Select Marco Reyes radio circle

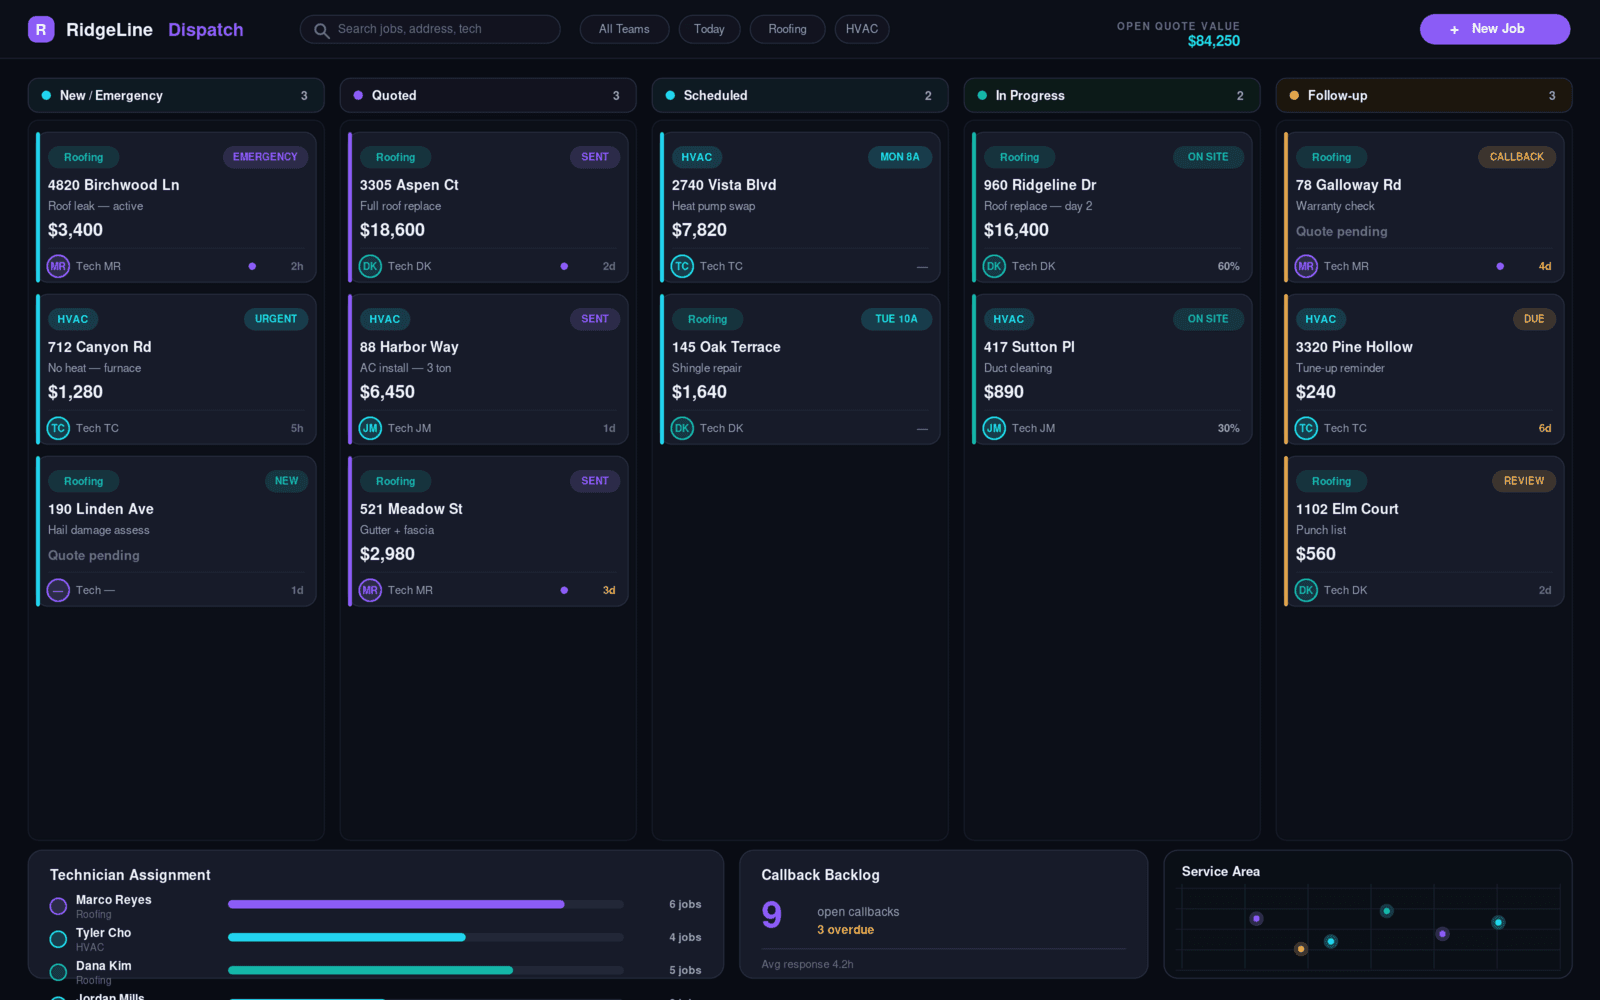point(58,906)
